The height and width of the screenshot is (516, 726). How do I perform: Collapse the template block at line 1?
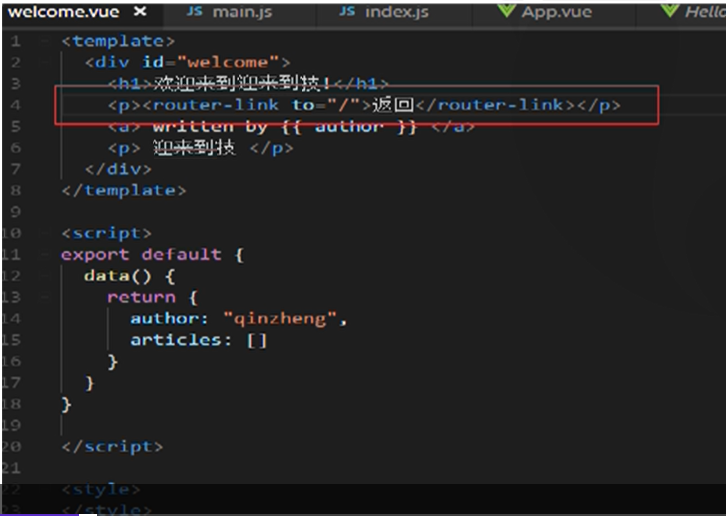pos(44,41)
